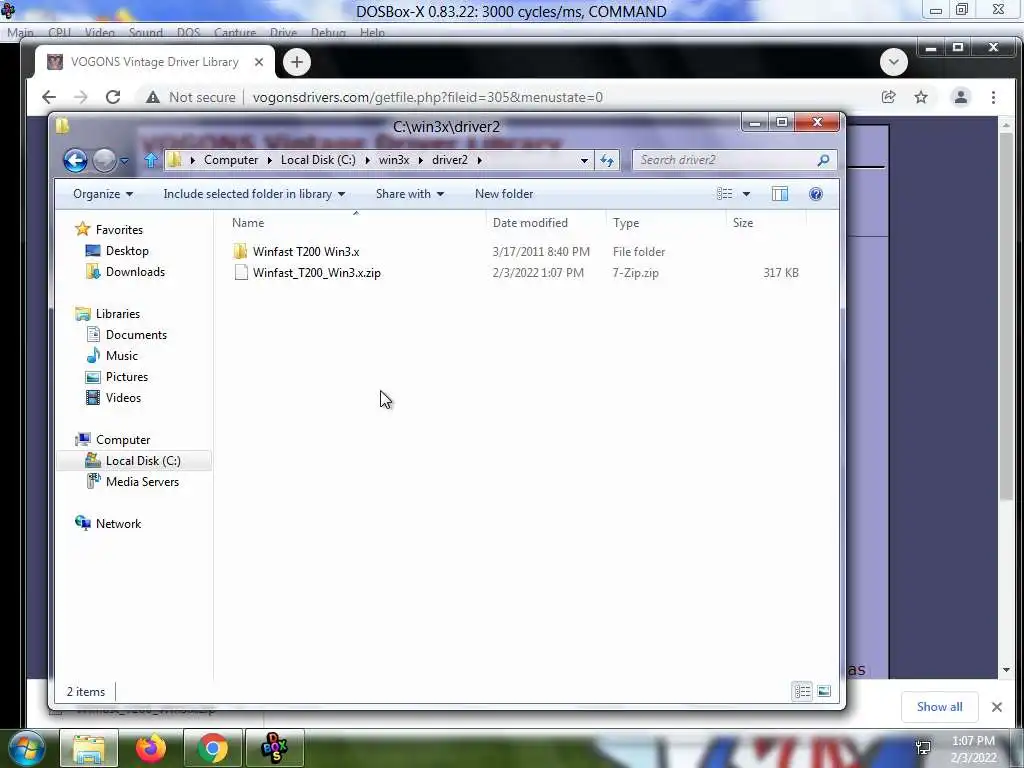Image resolution: width=1024 pixels, height=768 pixels.
Task: Open the Share with menu
Action: 409,194
